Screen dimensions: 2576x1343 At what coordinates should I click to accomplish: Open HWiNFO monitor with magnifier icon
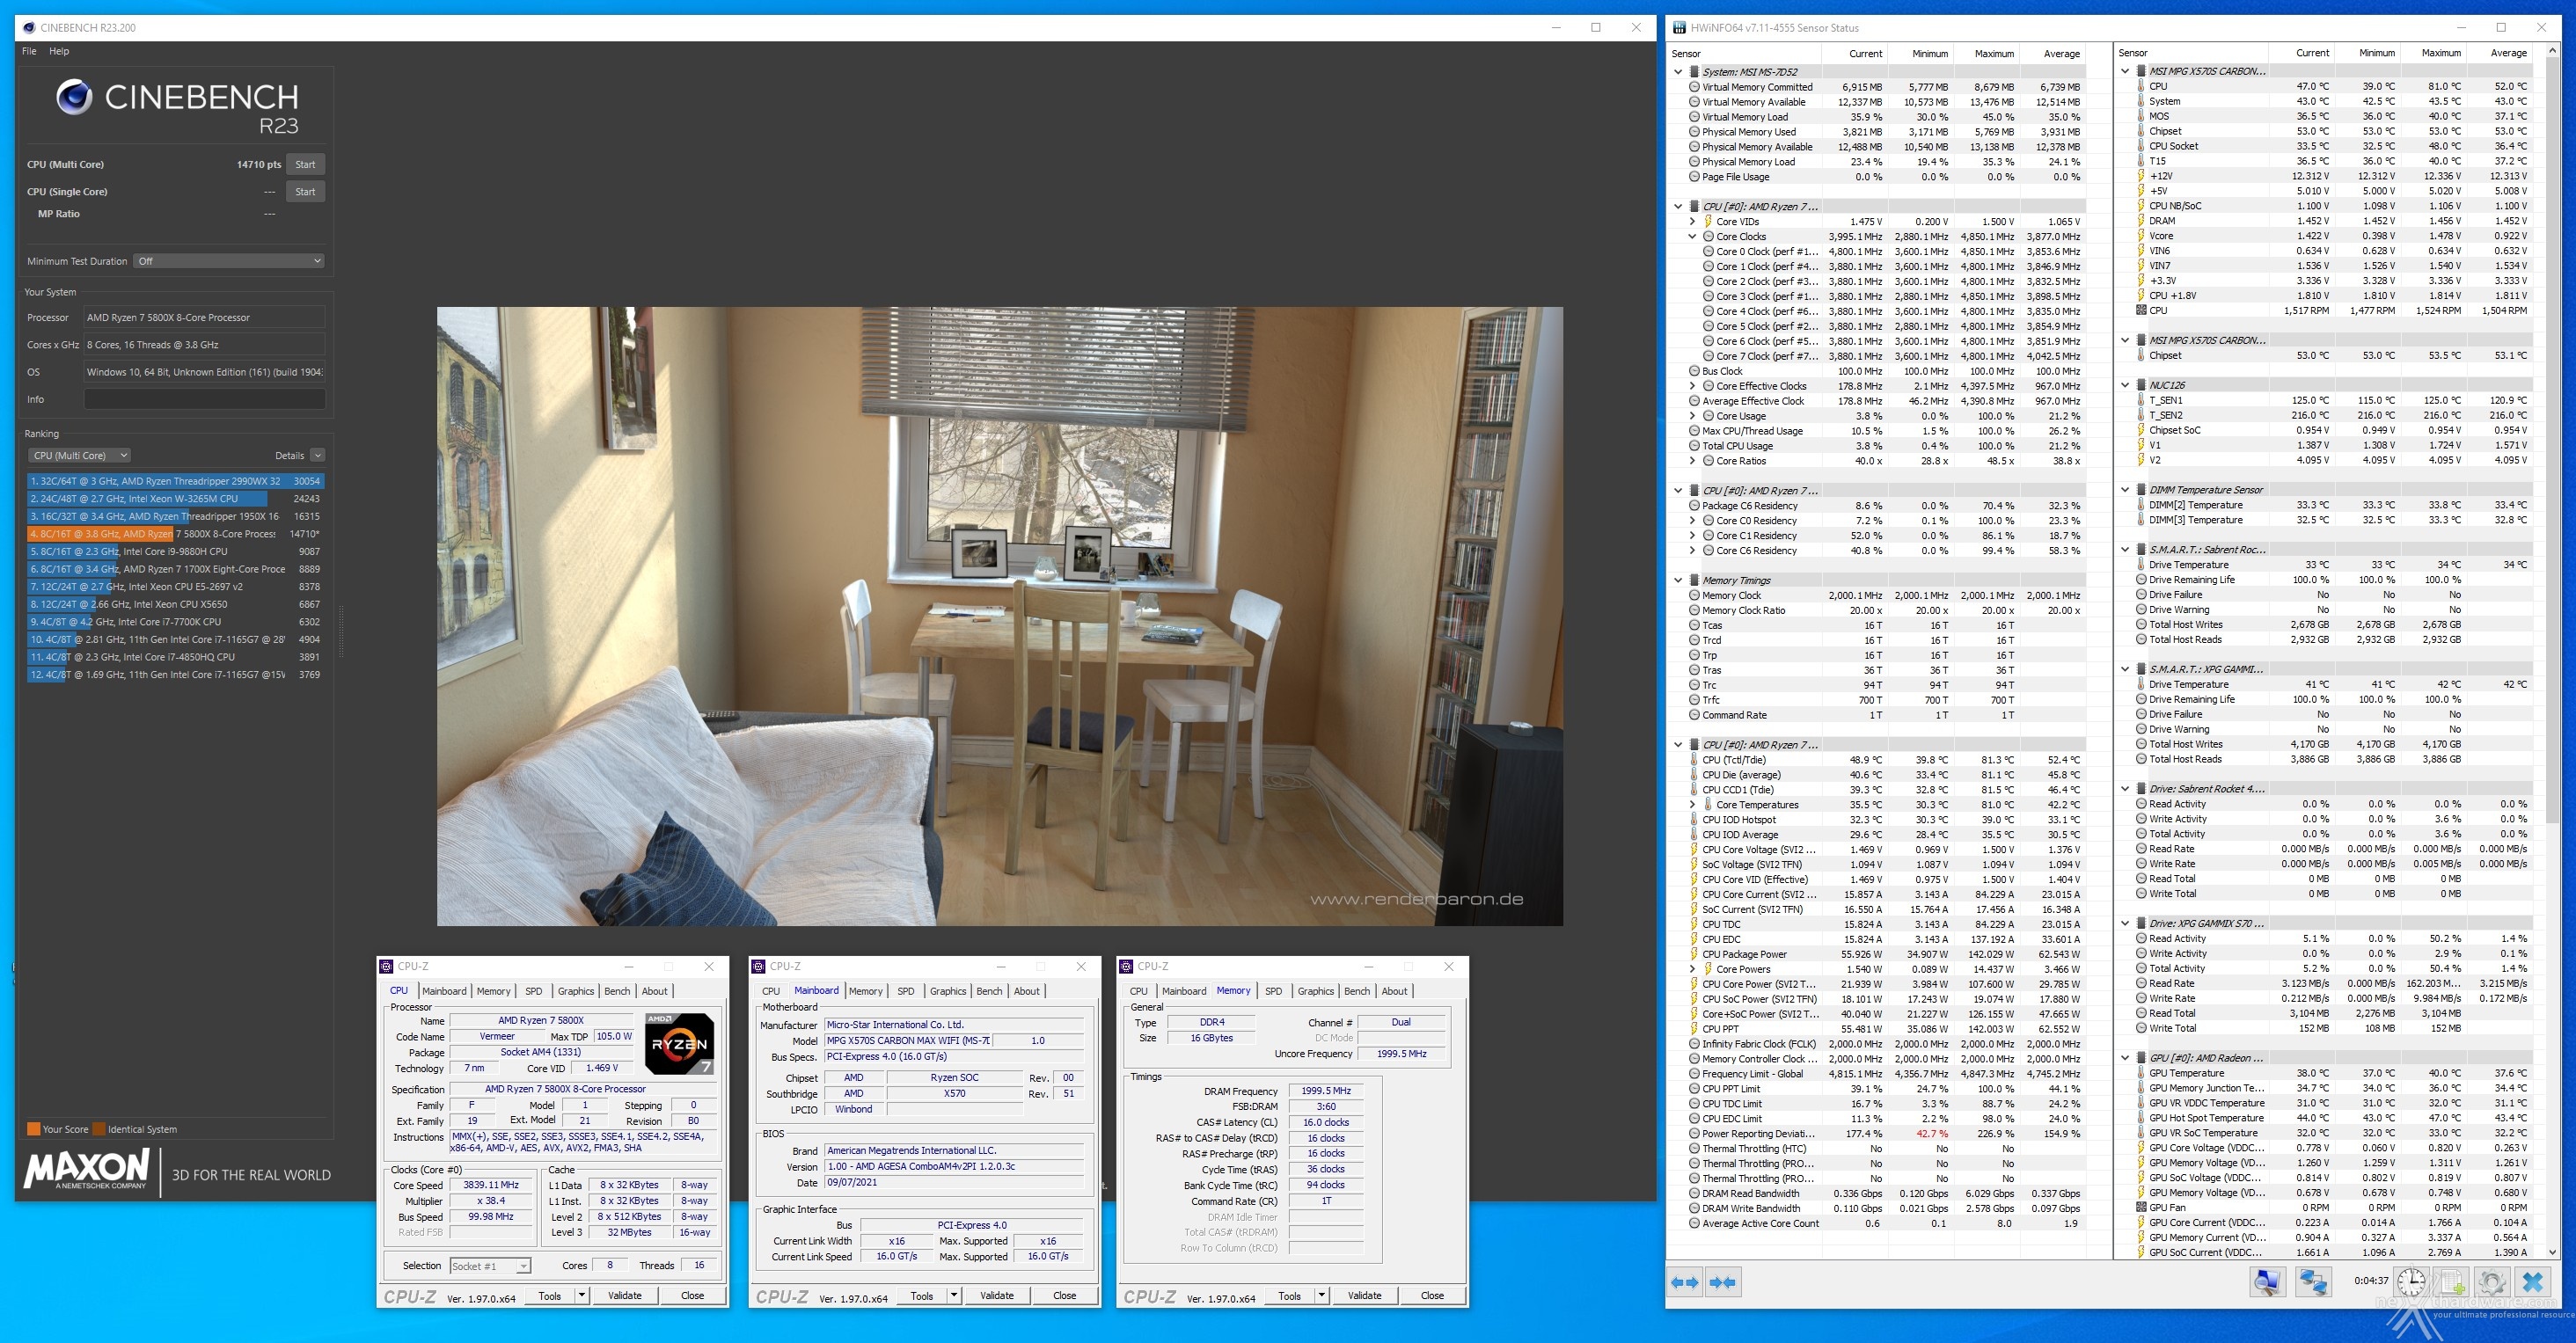[x=2267, y=1282]
